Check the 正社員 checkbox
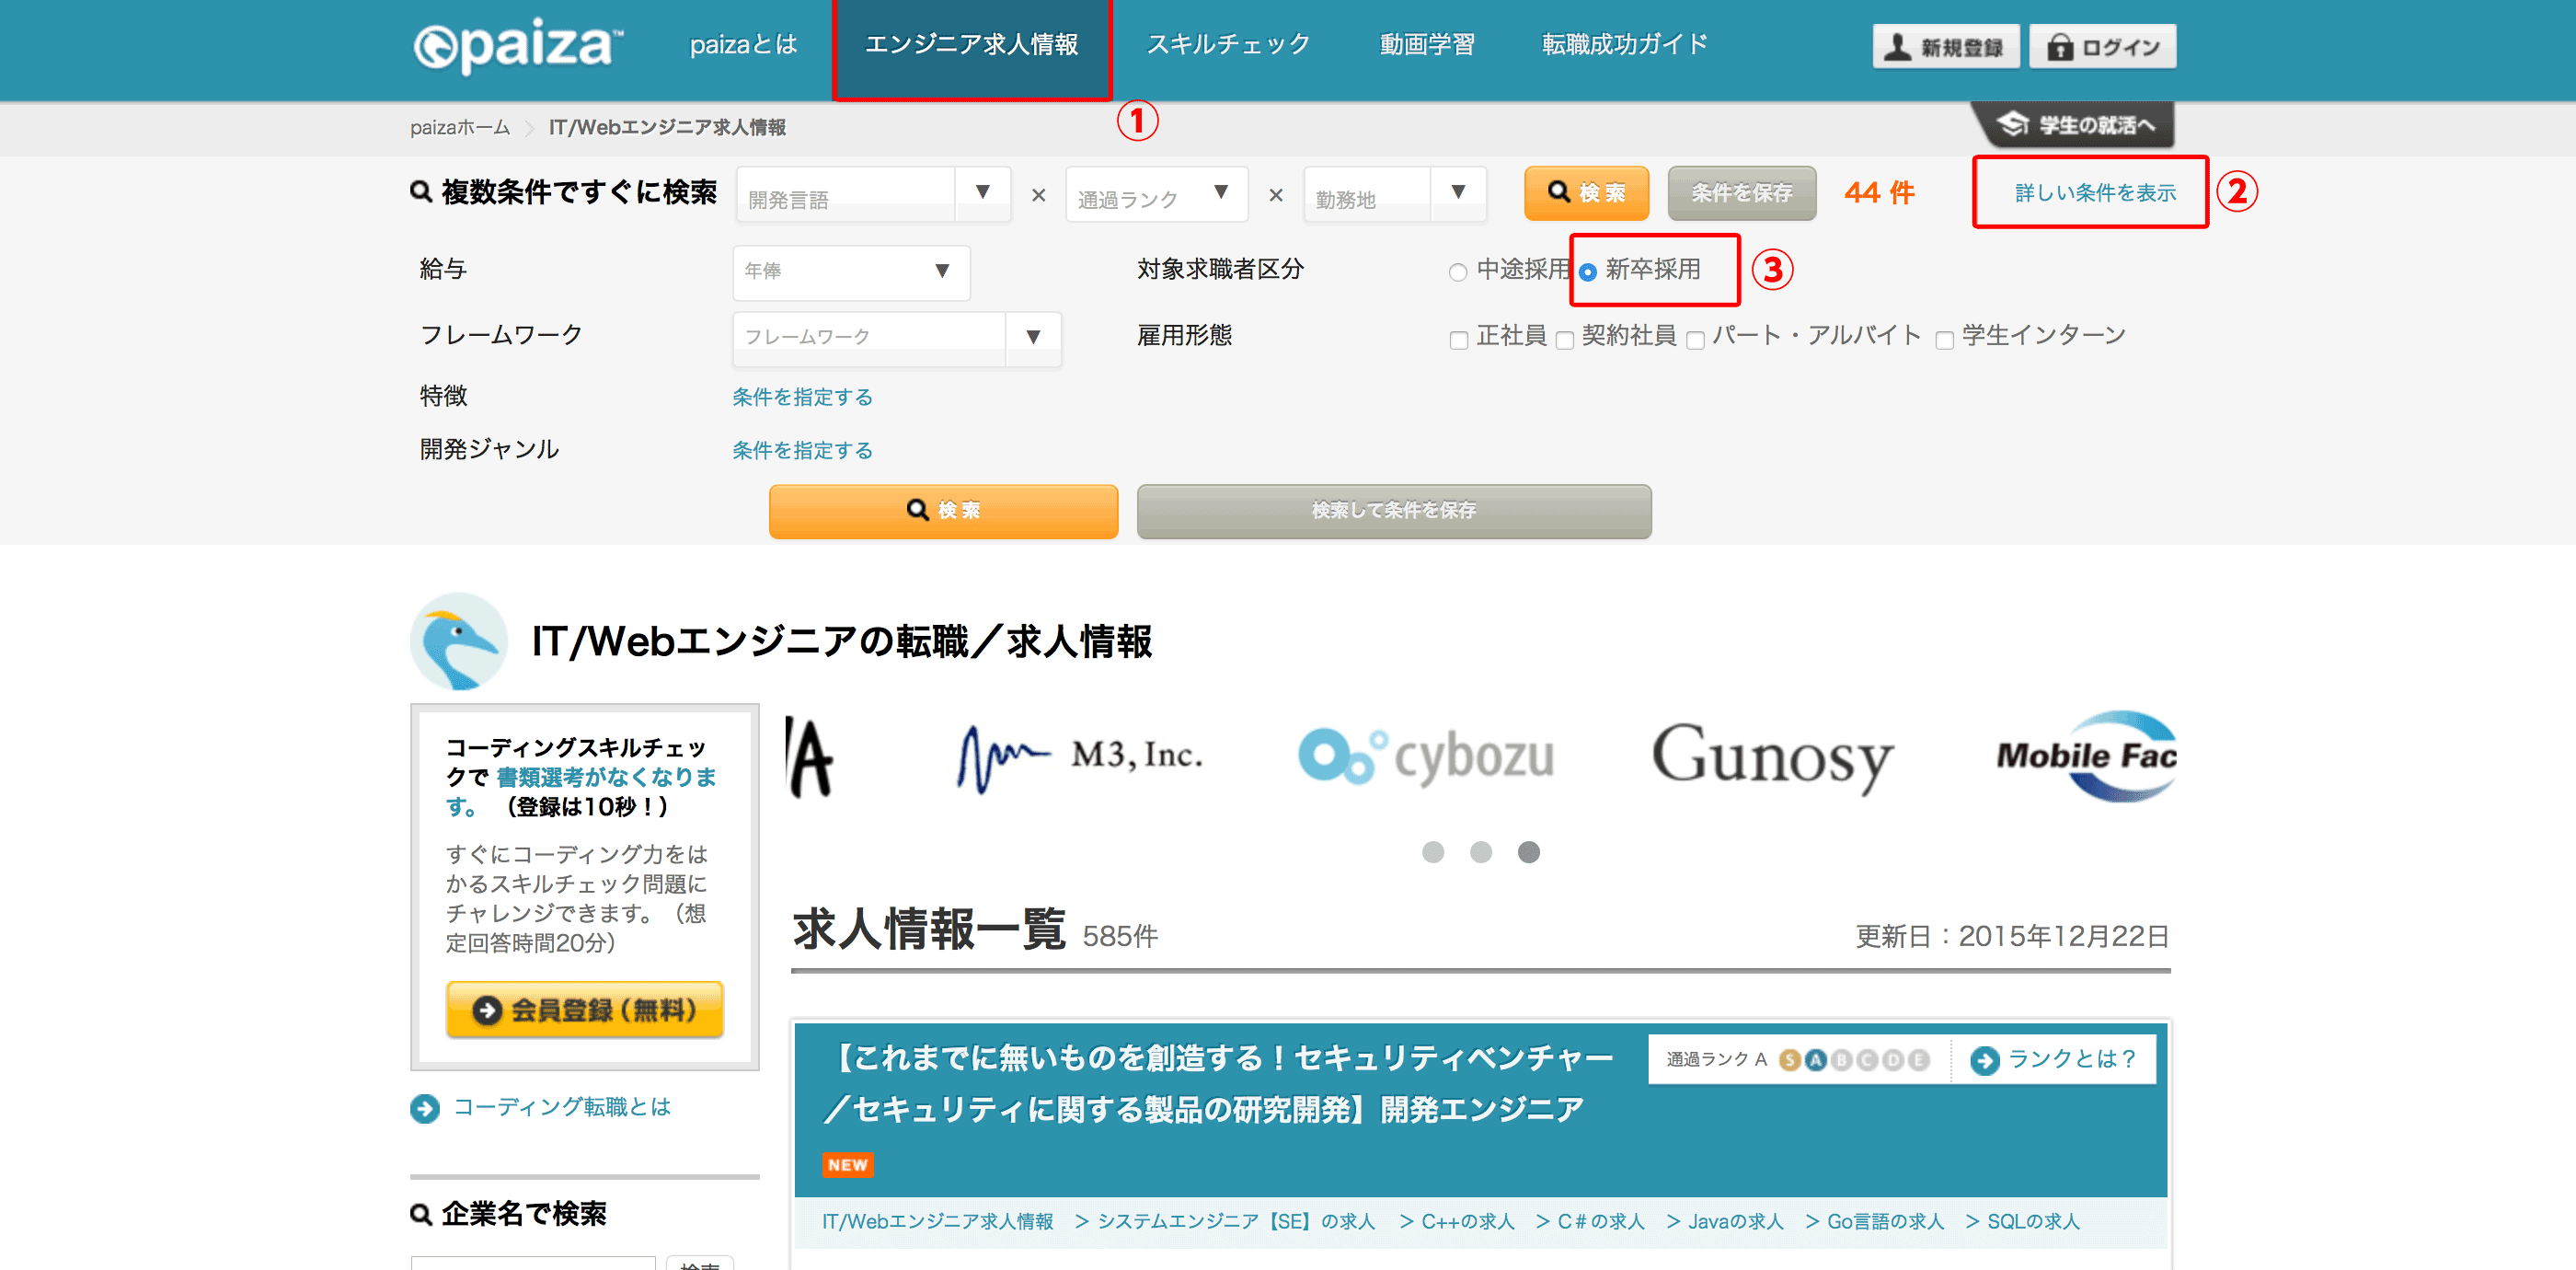This screenshot has width=2576, height=1270. 1458,340
